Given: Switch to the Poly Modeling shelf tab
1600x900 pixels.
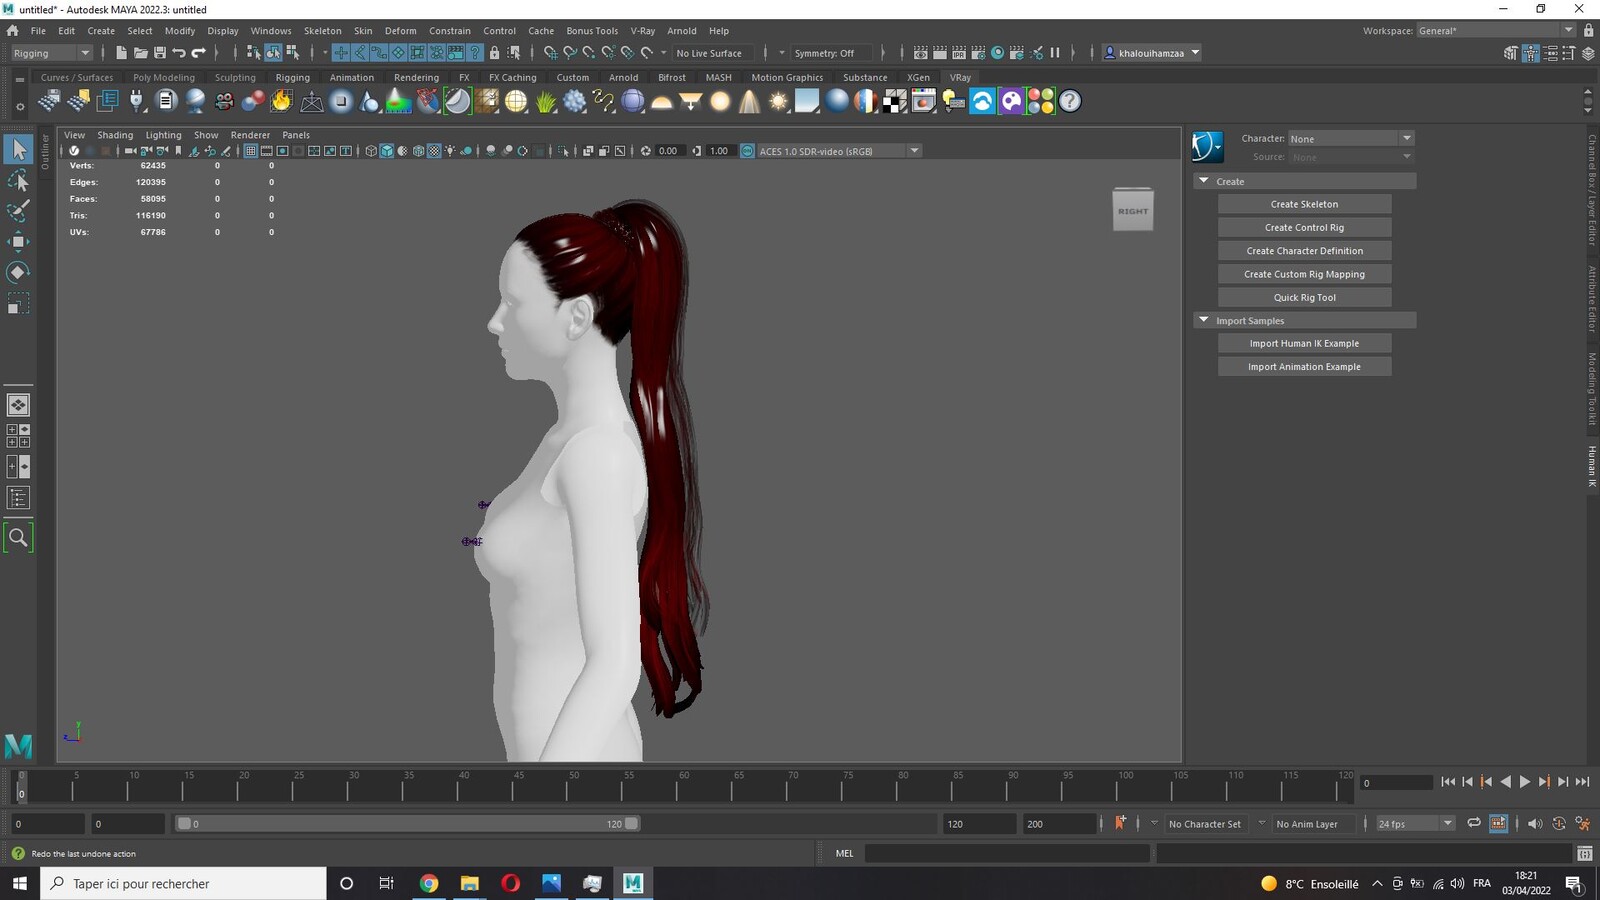Looking at the screenshot, I should click(x=164, y=77).
